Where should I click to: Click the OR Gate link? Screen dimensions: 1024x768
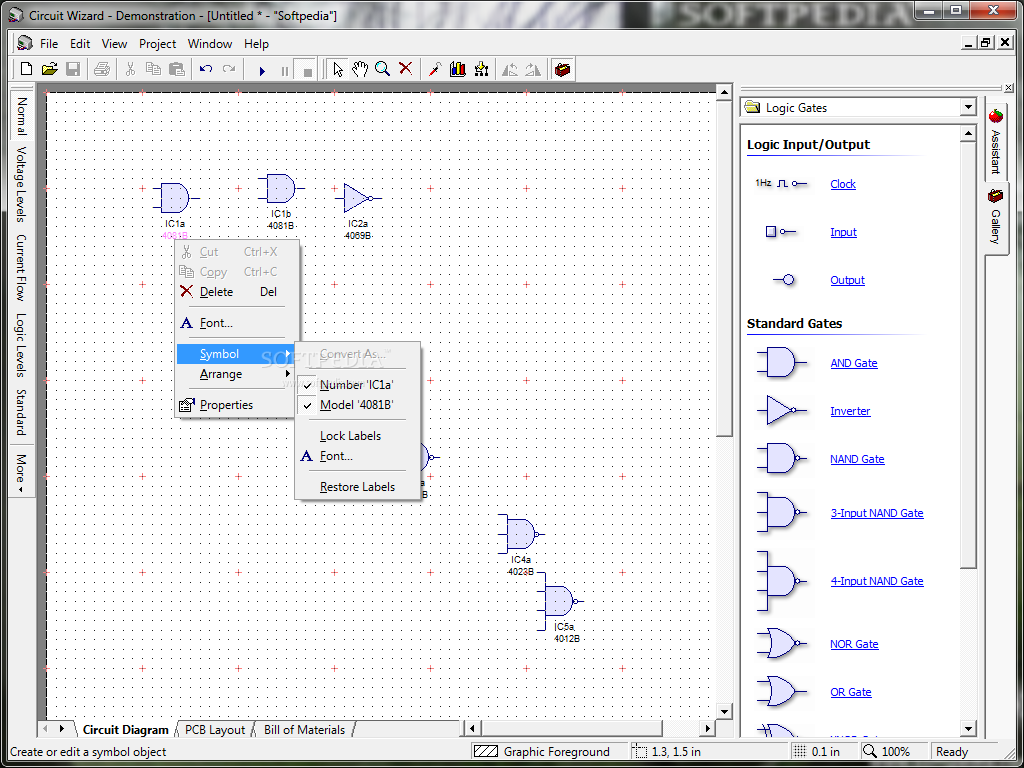pos(850,692)
